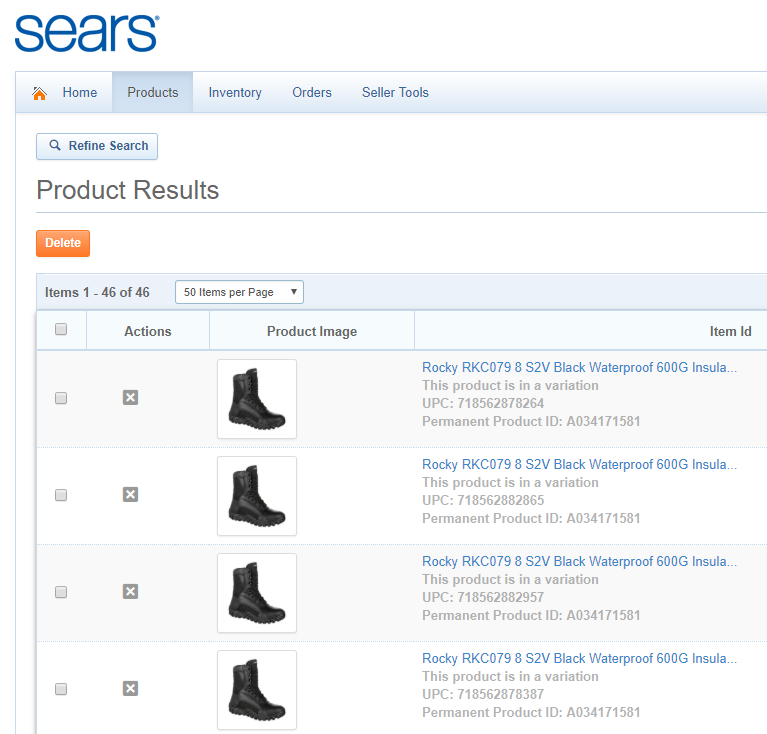This screenshot has width=767, height=734.
Task: Click boot thumbnail for UPC 718562882957
Action: click(257, 593)
